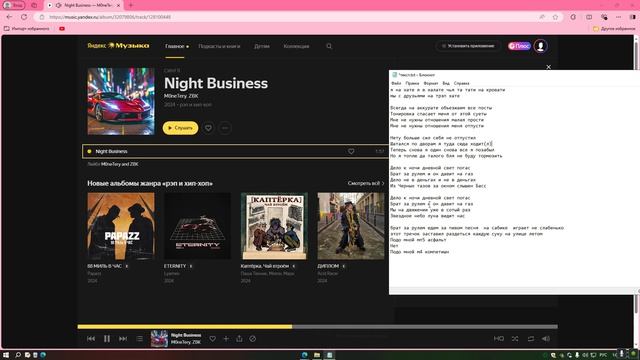The height and width of the screenshot is (360, 640).
Task: Open YouTube bookmark in favorites bar
Action: pyautogui.click(x=62, y=29)
